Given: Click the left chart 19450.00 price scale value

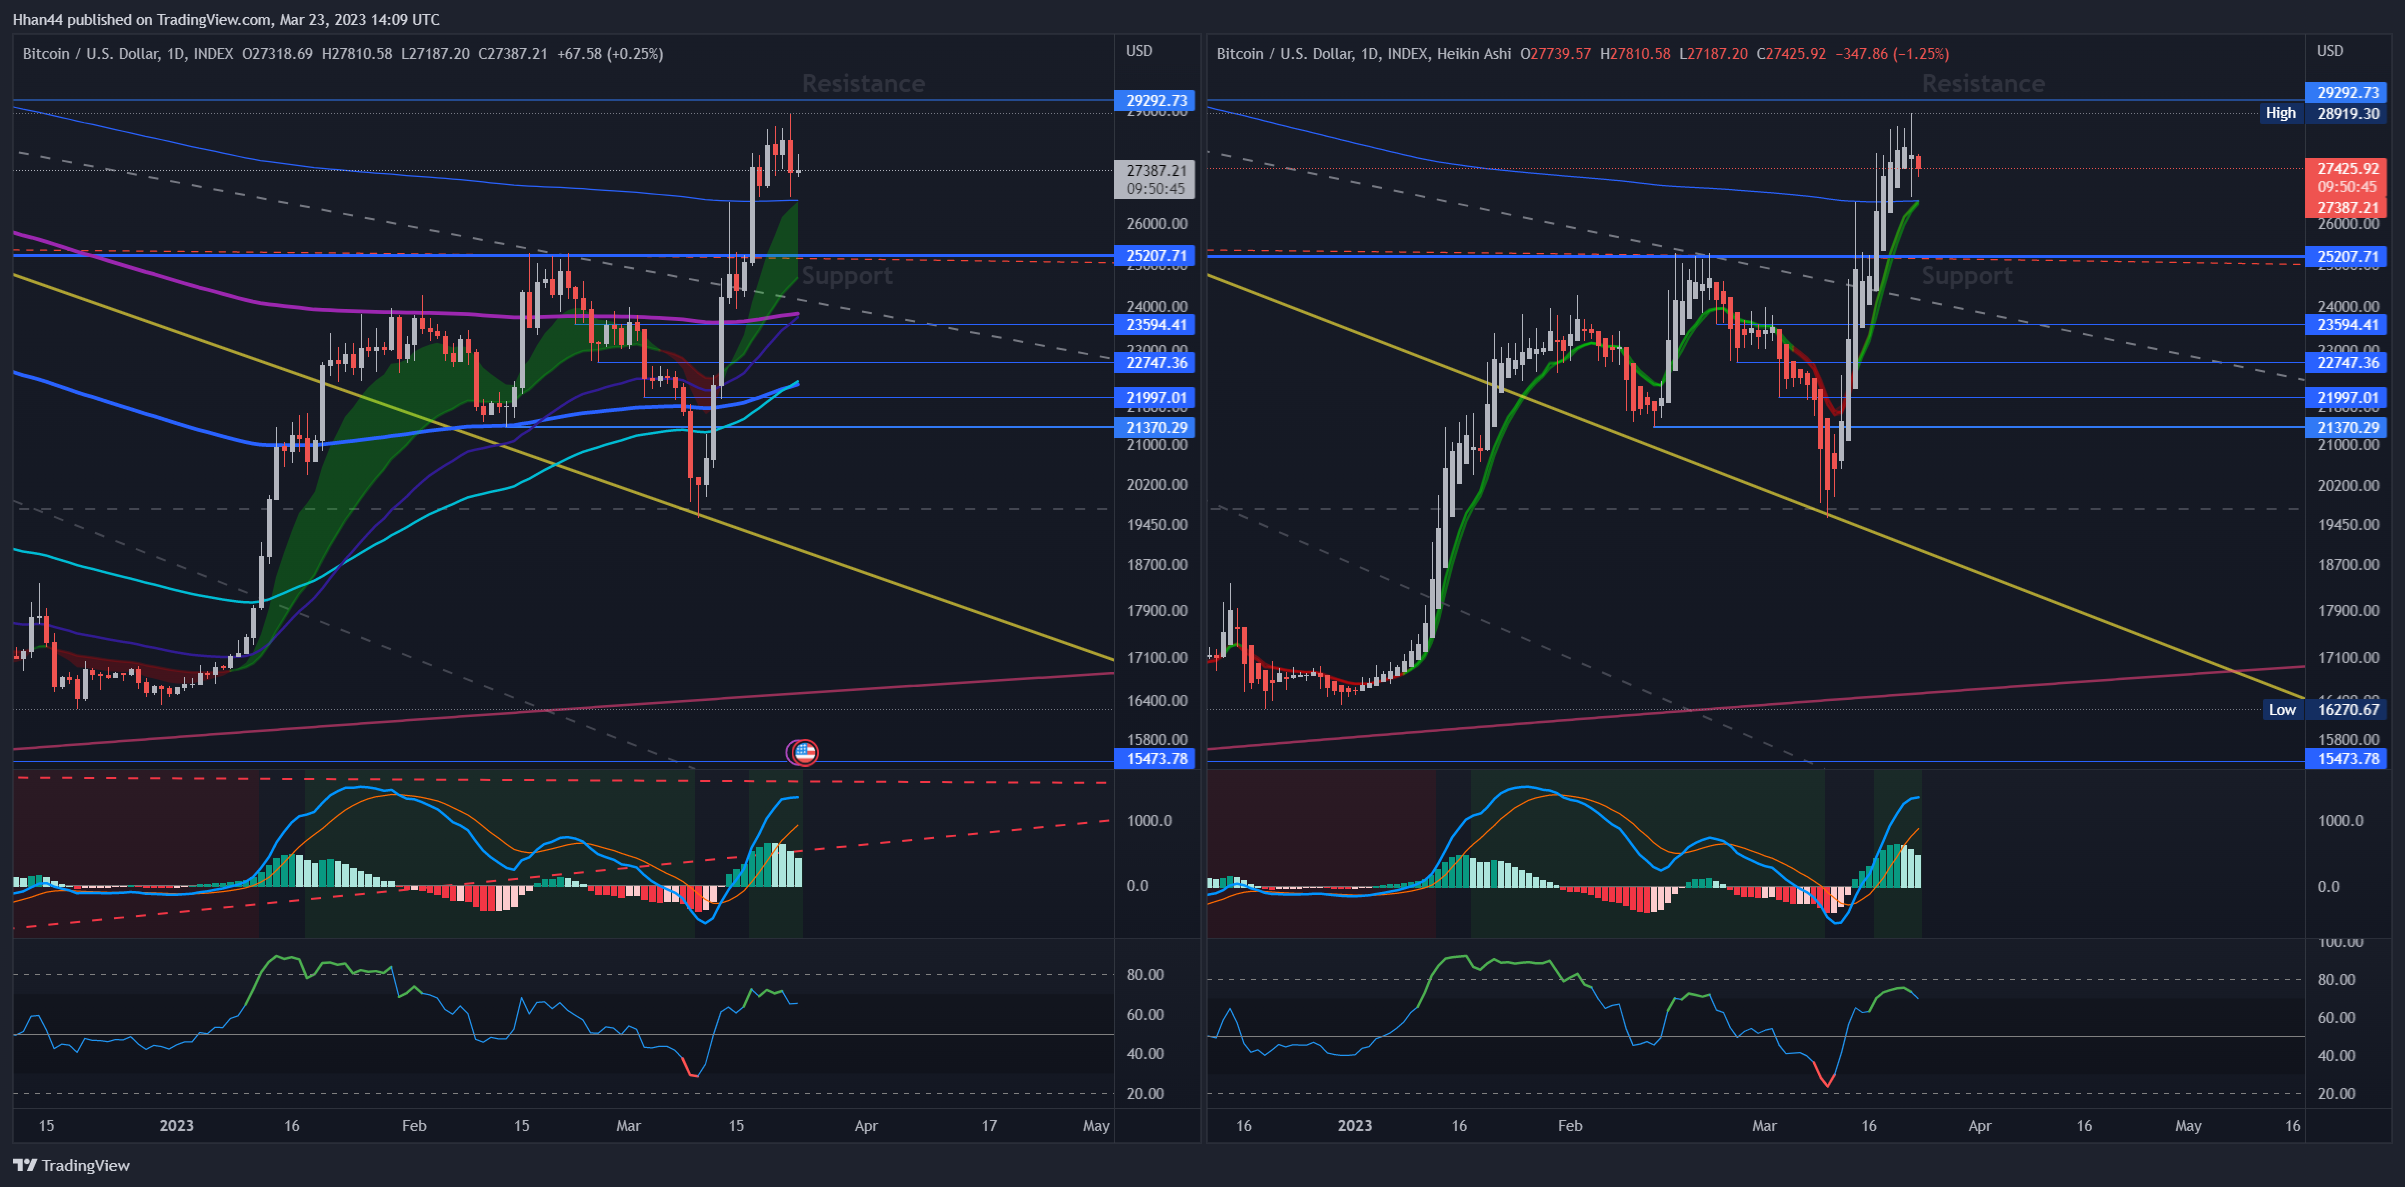Looking at the screenshot, I should pyautogui.click(x=1157, y=524).
